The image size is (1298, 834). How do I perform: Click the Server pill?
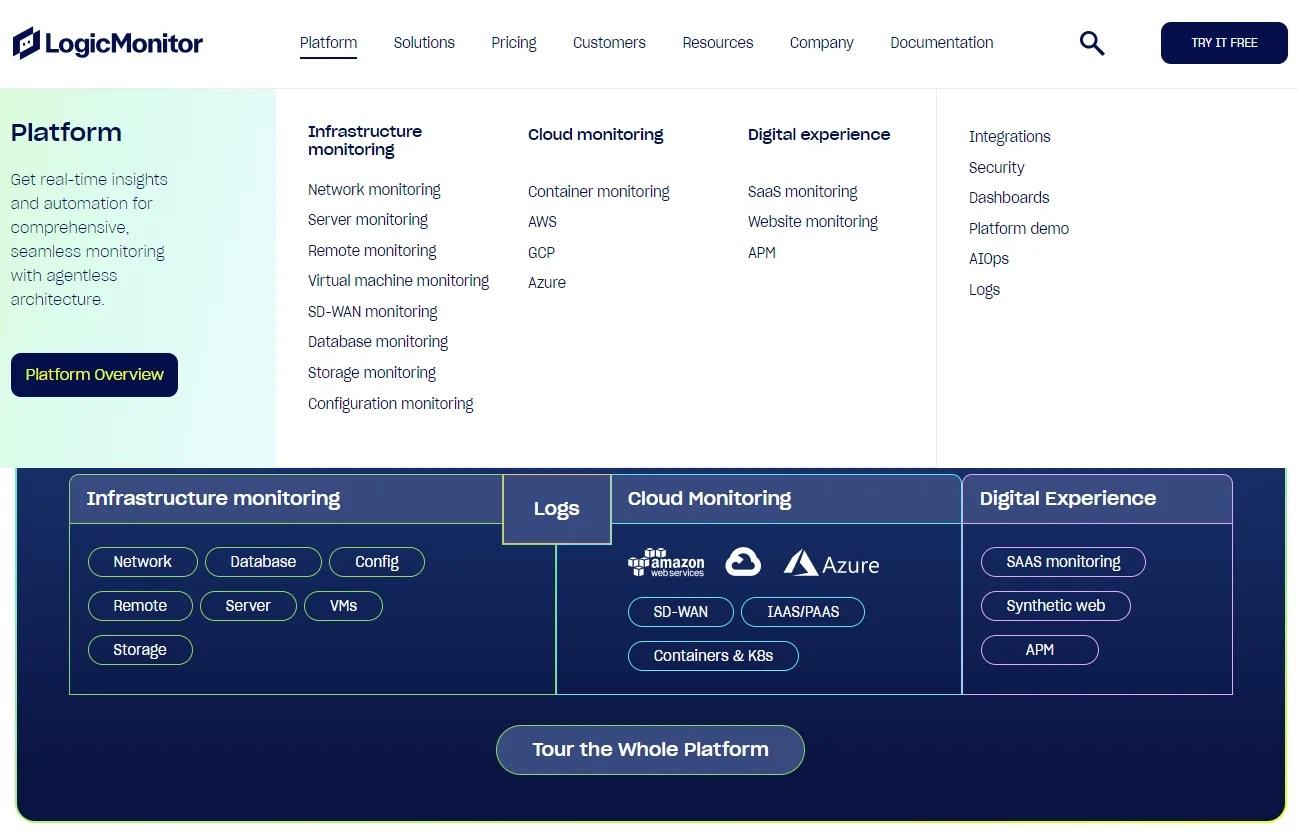coord(248,606)
